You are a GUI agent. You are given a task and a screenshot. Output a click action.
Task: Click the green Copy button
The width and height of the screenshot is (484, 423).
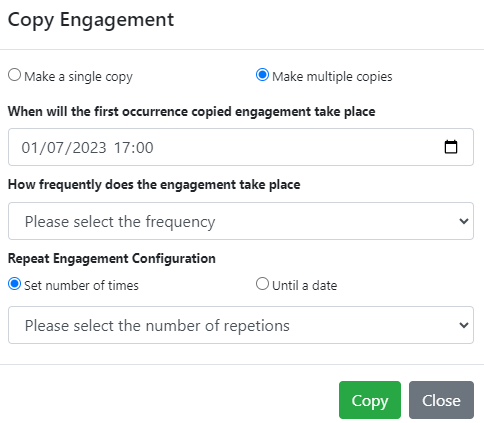(370, 400)
